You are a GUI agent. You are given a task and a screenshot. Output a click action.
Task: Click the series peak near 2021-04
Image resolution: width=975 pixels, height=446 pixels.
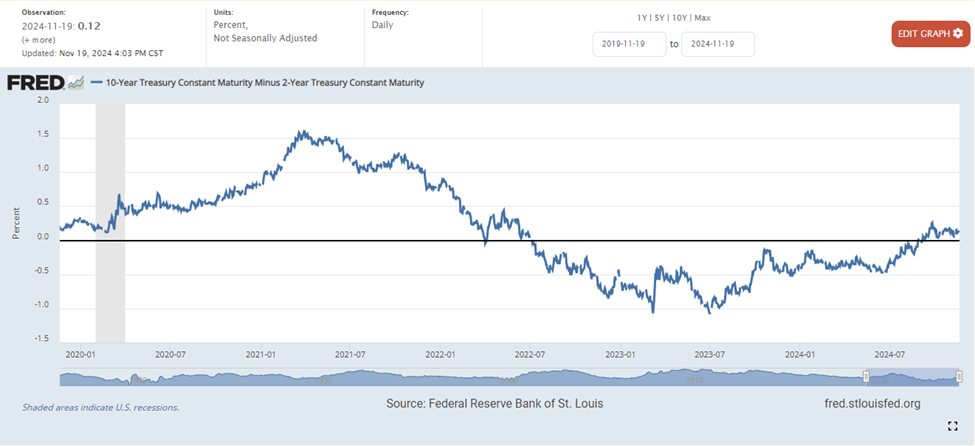click(x=300, y=131)
